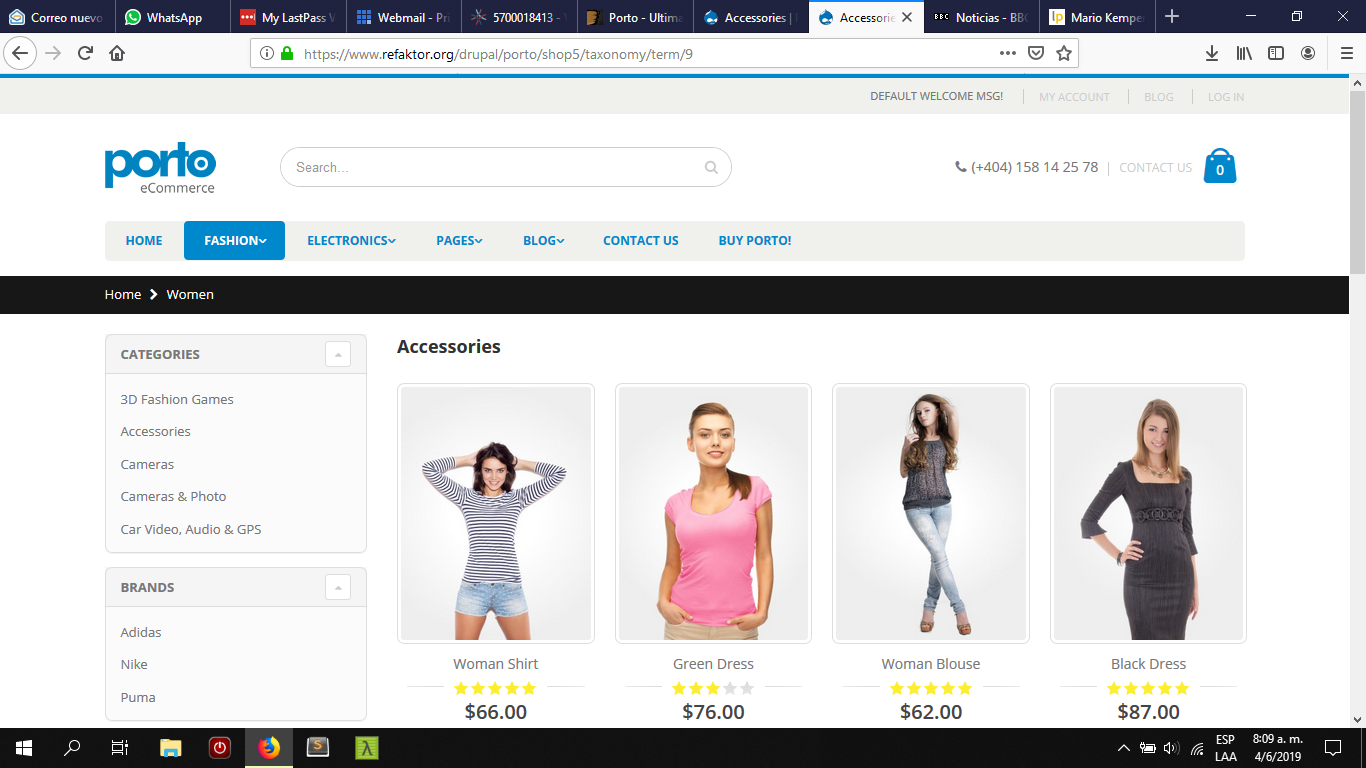
Task: Select Home in the navigation bar
Action: click(x=144, y=240)
